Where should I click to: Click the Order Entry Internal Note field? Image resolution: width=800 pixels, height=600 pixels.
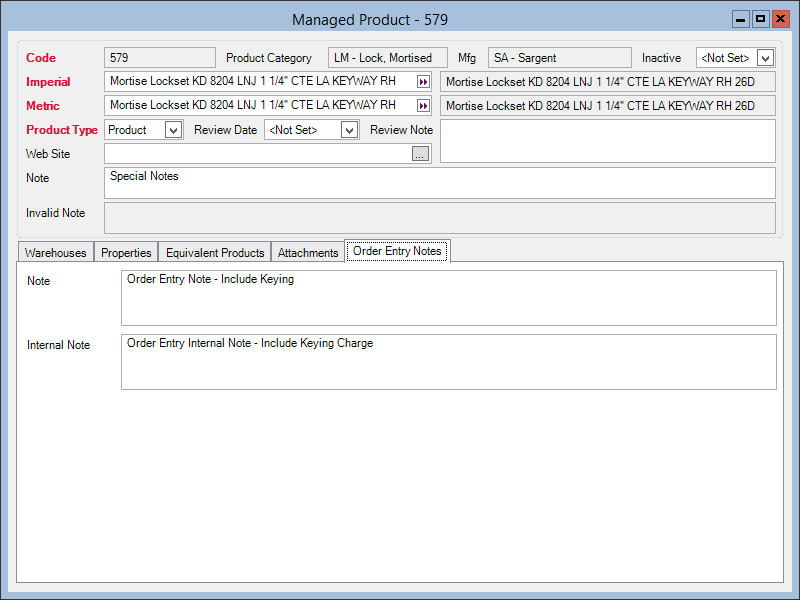[x=448, y=362]
